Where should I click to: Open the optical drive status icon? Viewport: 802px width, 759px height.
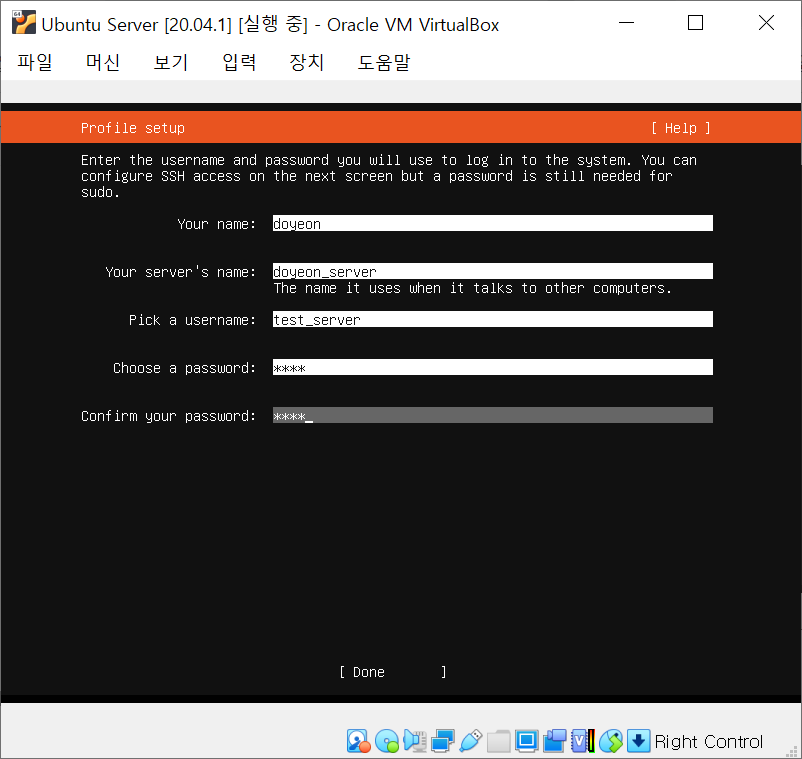387,741
